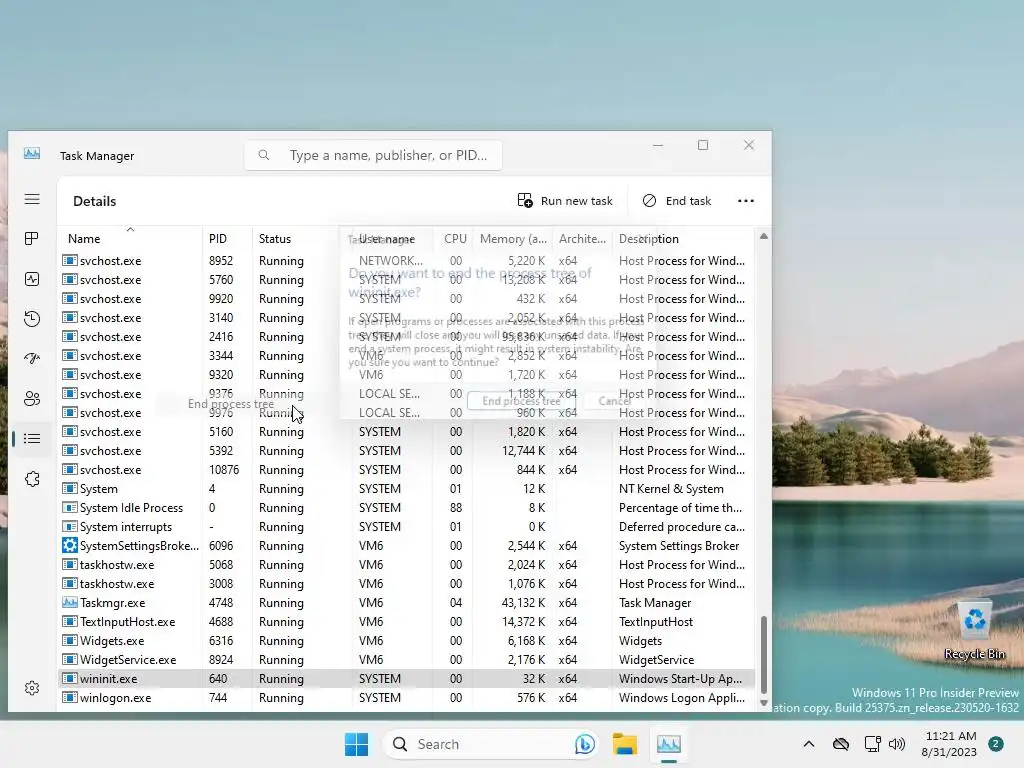Viewport: 1024px width, 768px height.
Task: Open the hamburger navigation menu in Task Manager
Action: tap(32, 199)
